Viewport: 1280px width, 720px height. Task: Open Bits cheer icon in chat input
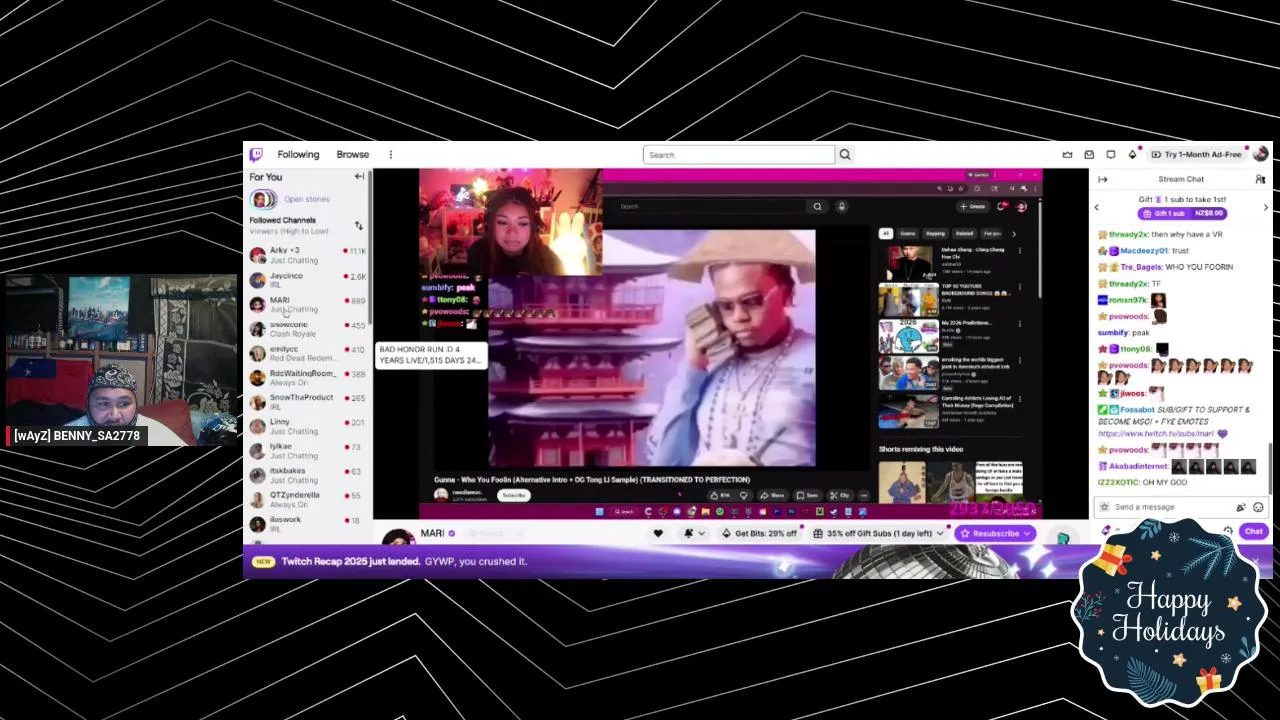pos(1241,507)
